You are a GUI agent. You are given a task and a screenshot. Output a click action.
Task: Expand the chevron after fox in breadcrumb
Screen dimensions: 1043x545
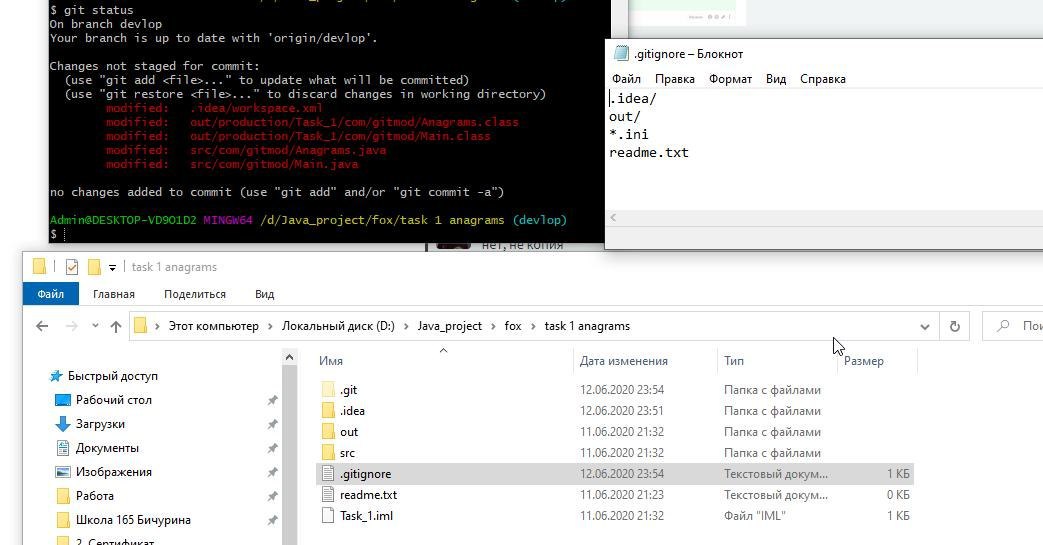click(x=533, y=326)
